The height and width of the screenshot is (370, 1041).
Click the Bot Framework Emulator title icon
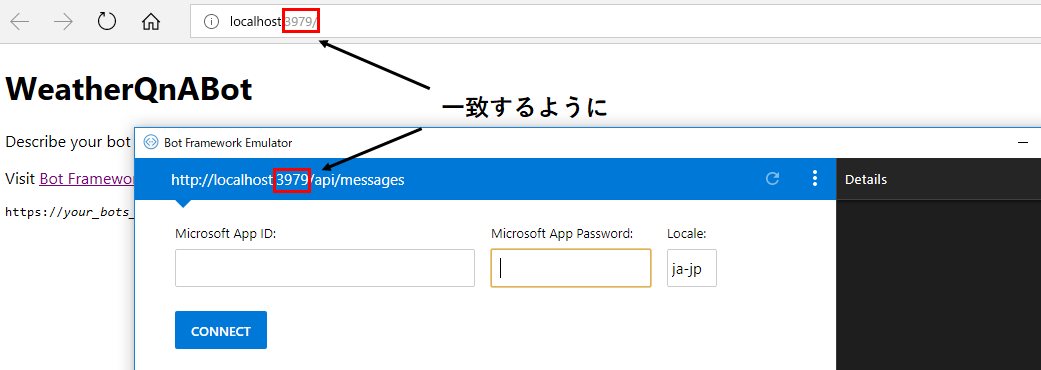pyautogui.click(x=151, y=143)
